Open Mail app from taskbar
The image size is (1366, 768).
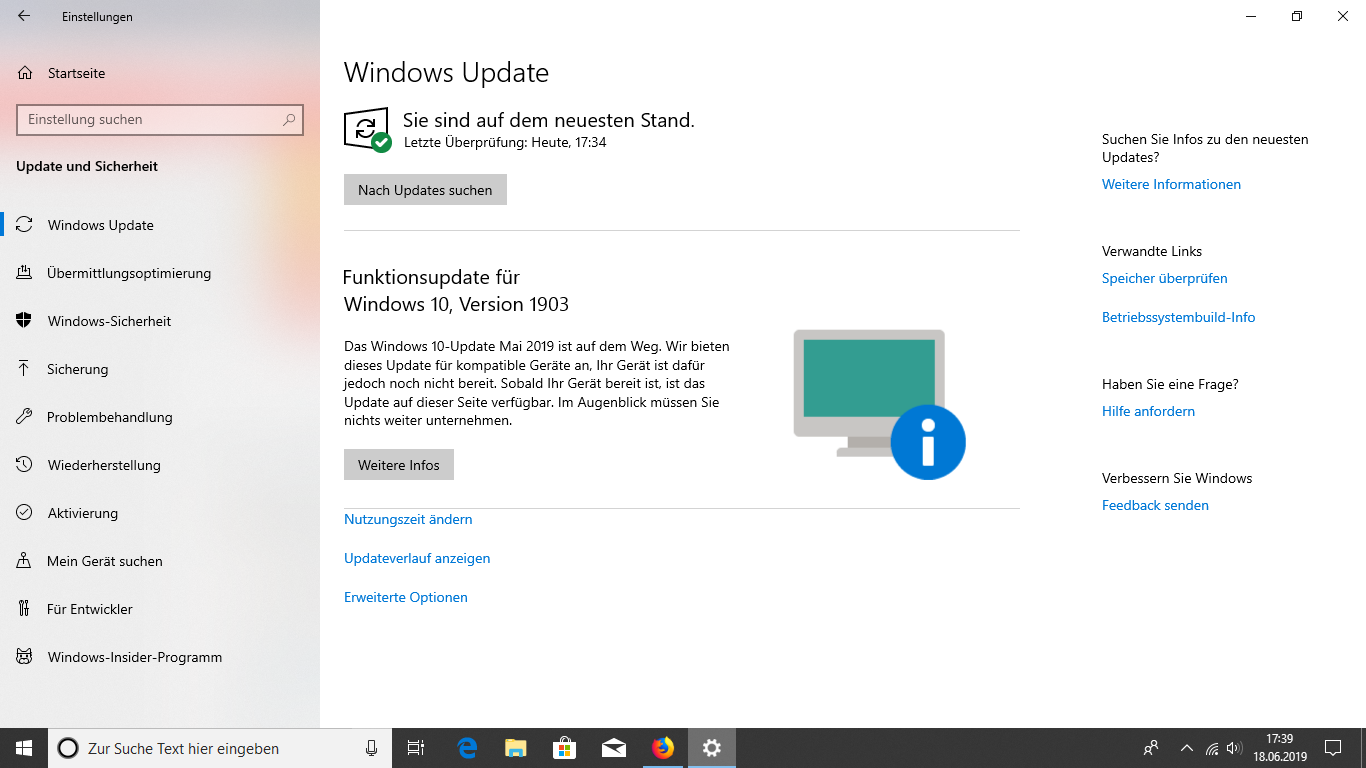pos(614,748)
